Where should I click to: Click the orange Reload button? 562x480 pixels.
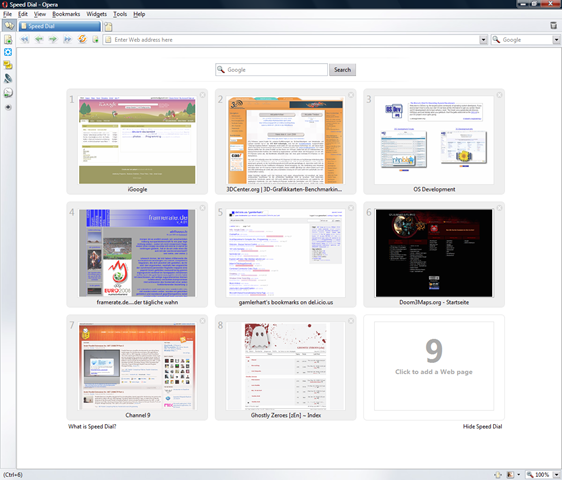[x=82, y=39]
